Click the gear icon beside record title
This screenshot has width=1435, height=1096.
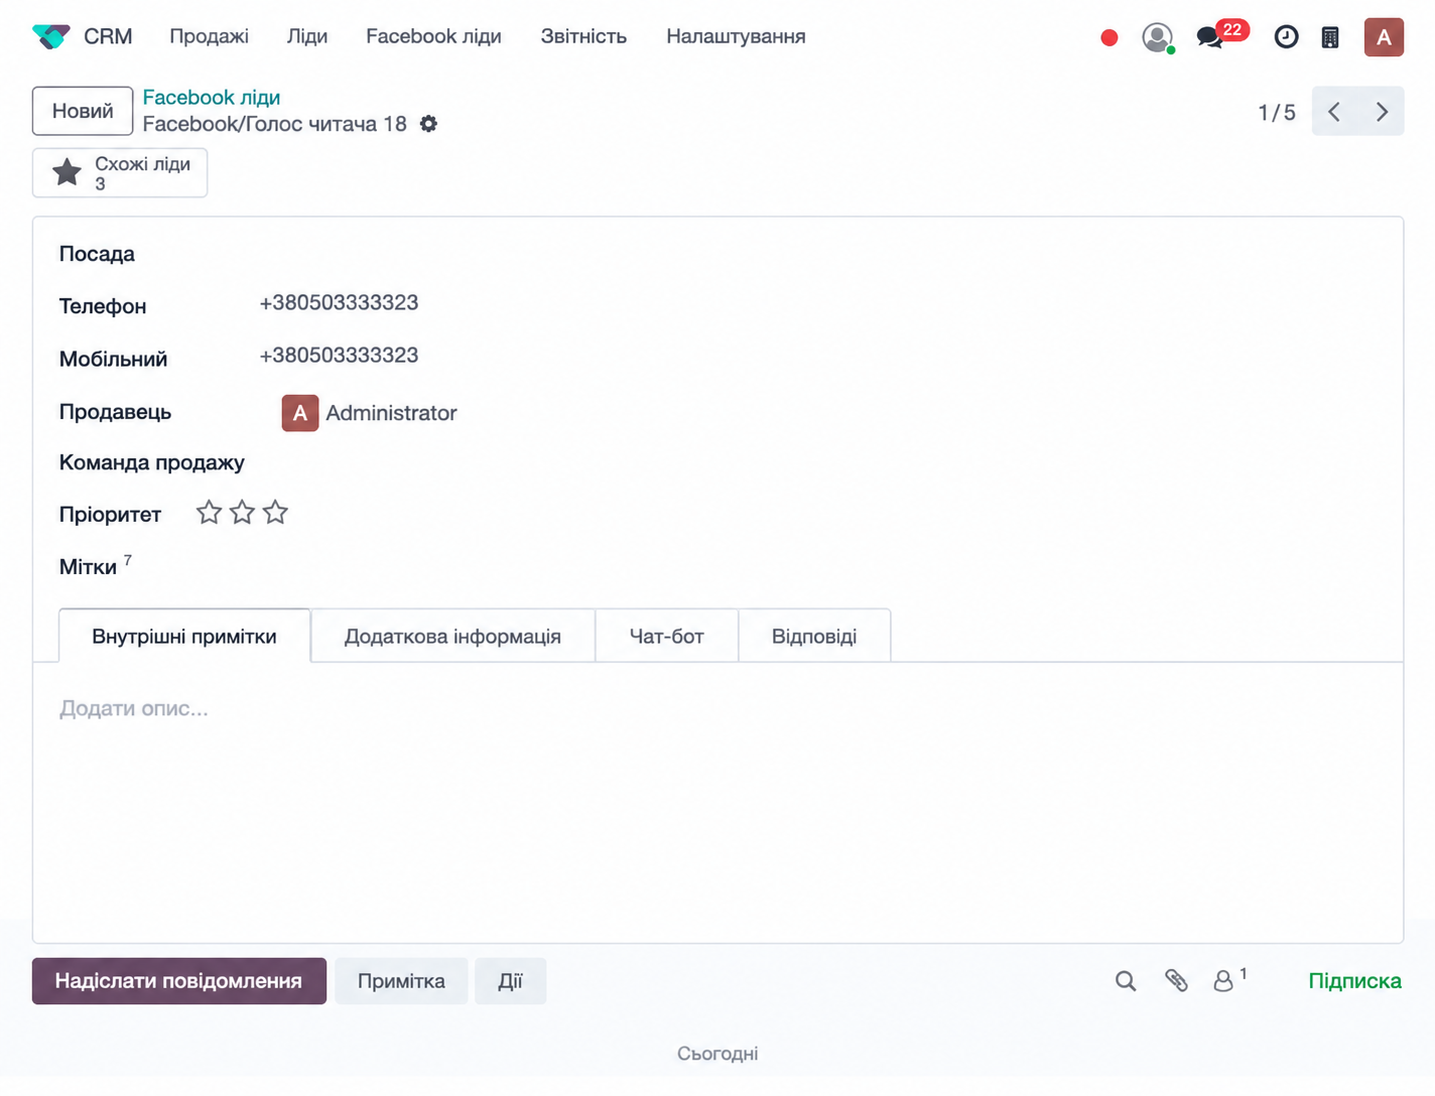(428, 124)
